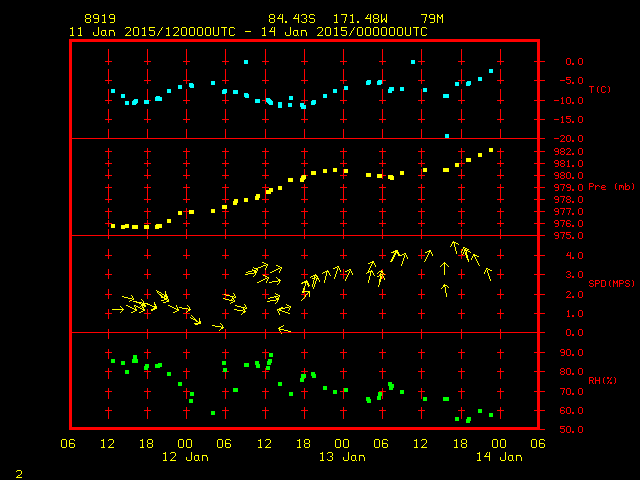The height and width of the screenshot is (480, 640).
Task: Click the 00 hour label above 12 Jan
Action: pos(185,444)
